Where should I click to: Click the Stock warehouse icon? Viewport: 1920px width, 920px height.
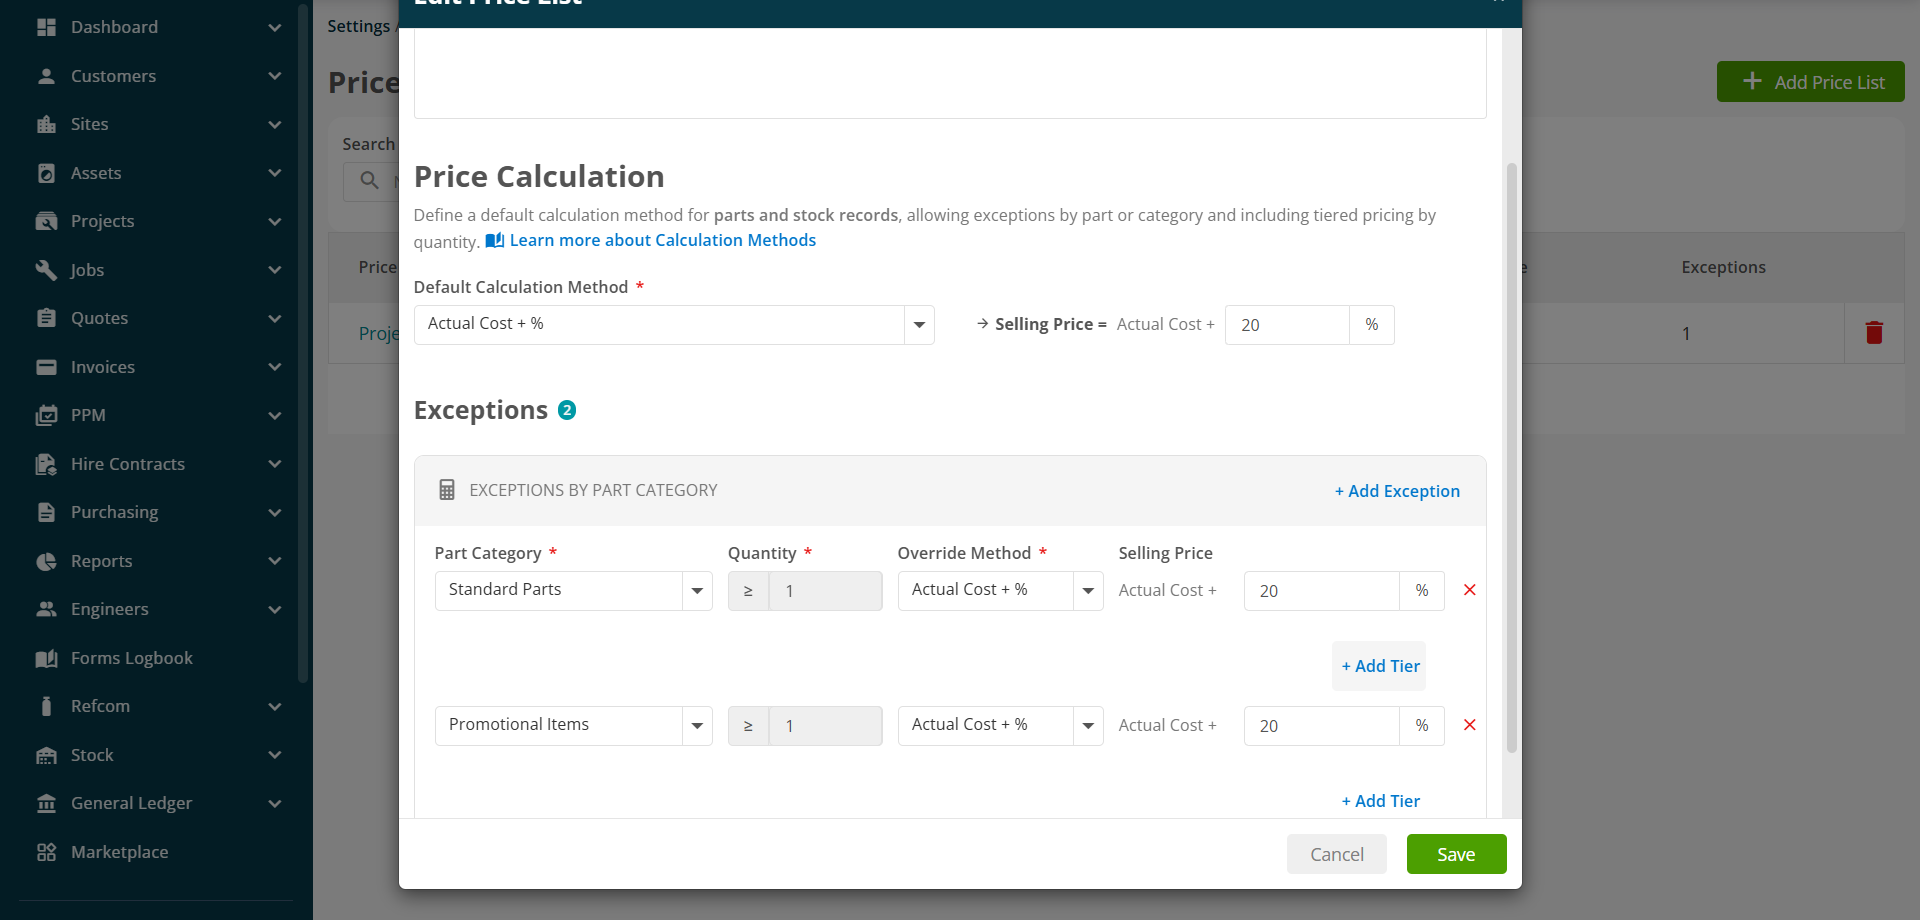[46, 755]
